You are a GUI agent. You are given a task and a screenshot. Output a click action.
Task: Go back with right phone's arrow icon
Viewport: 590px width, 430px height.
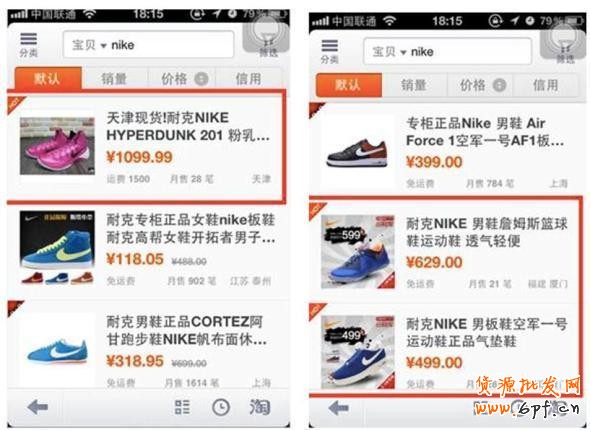[338, 408]
